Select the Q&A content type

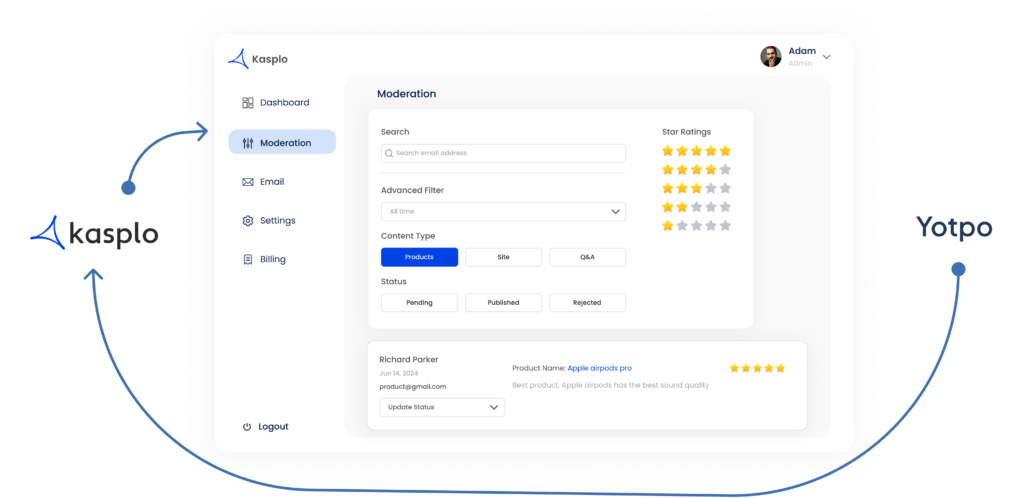click(x=587, y=257)
